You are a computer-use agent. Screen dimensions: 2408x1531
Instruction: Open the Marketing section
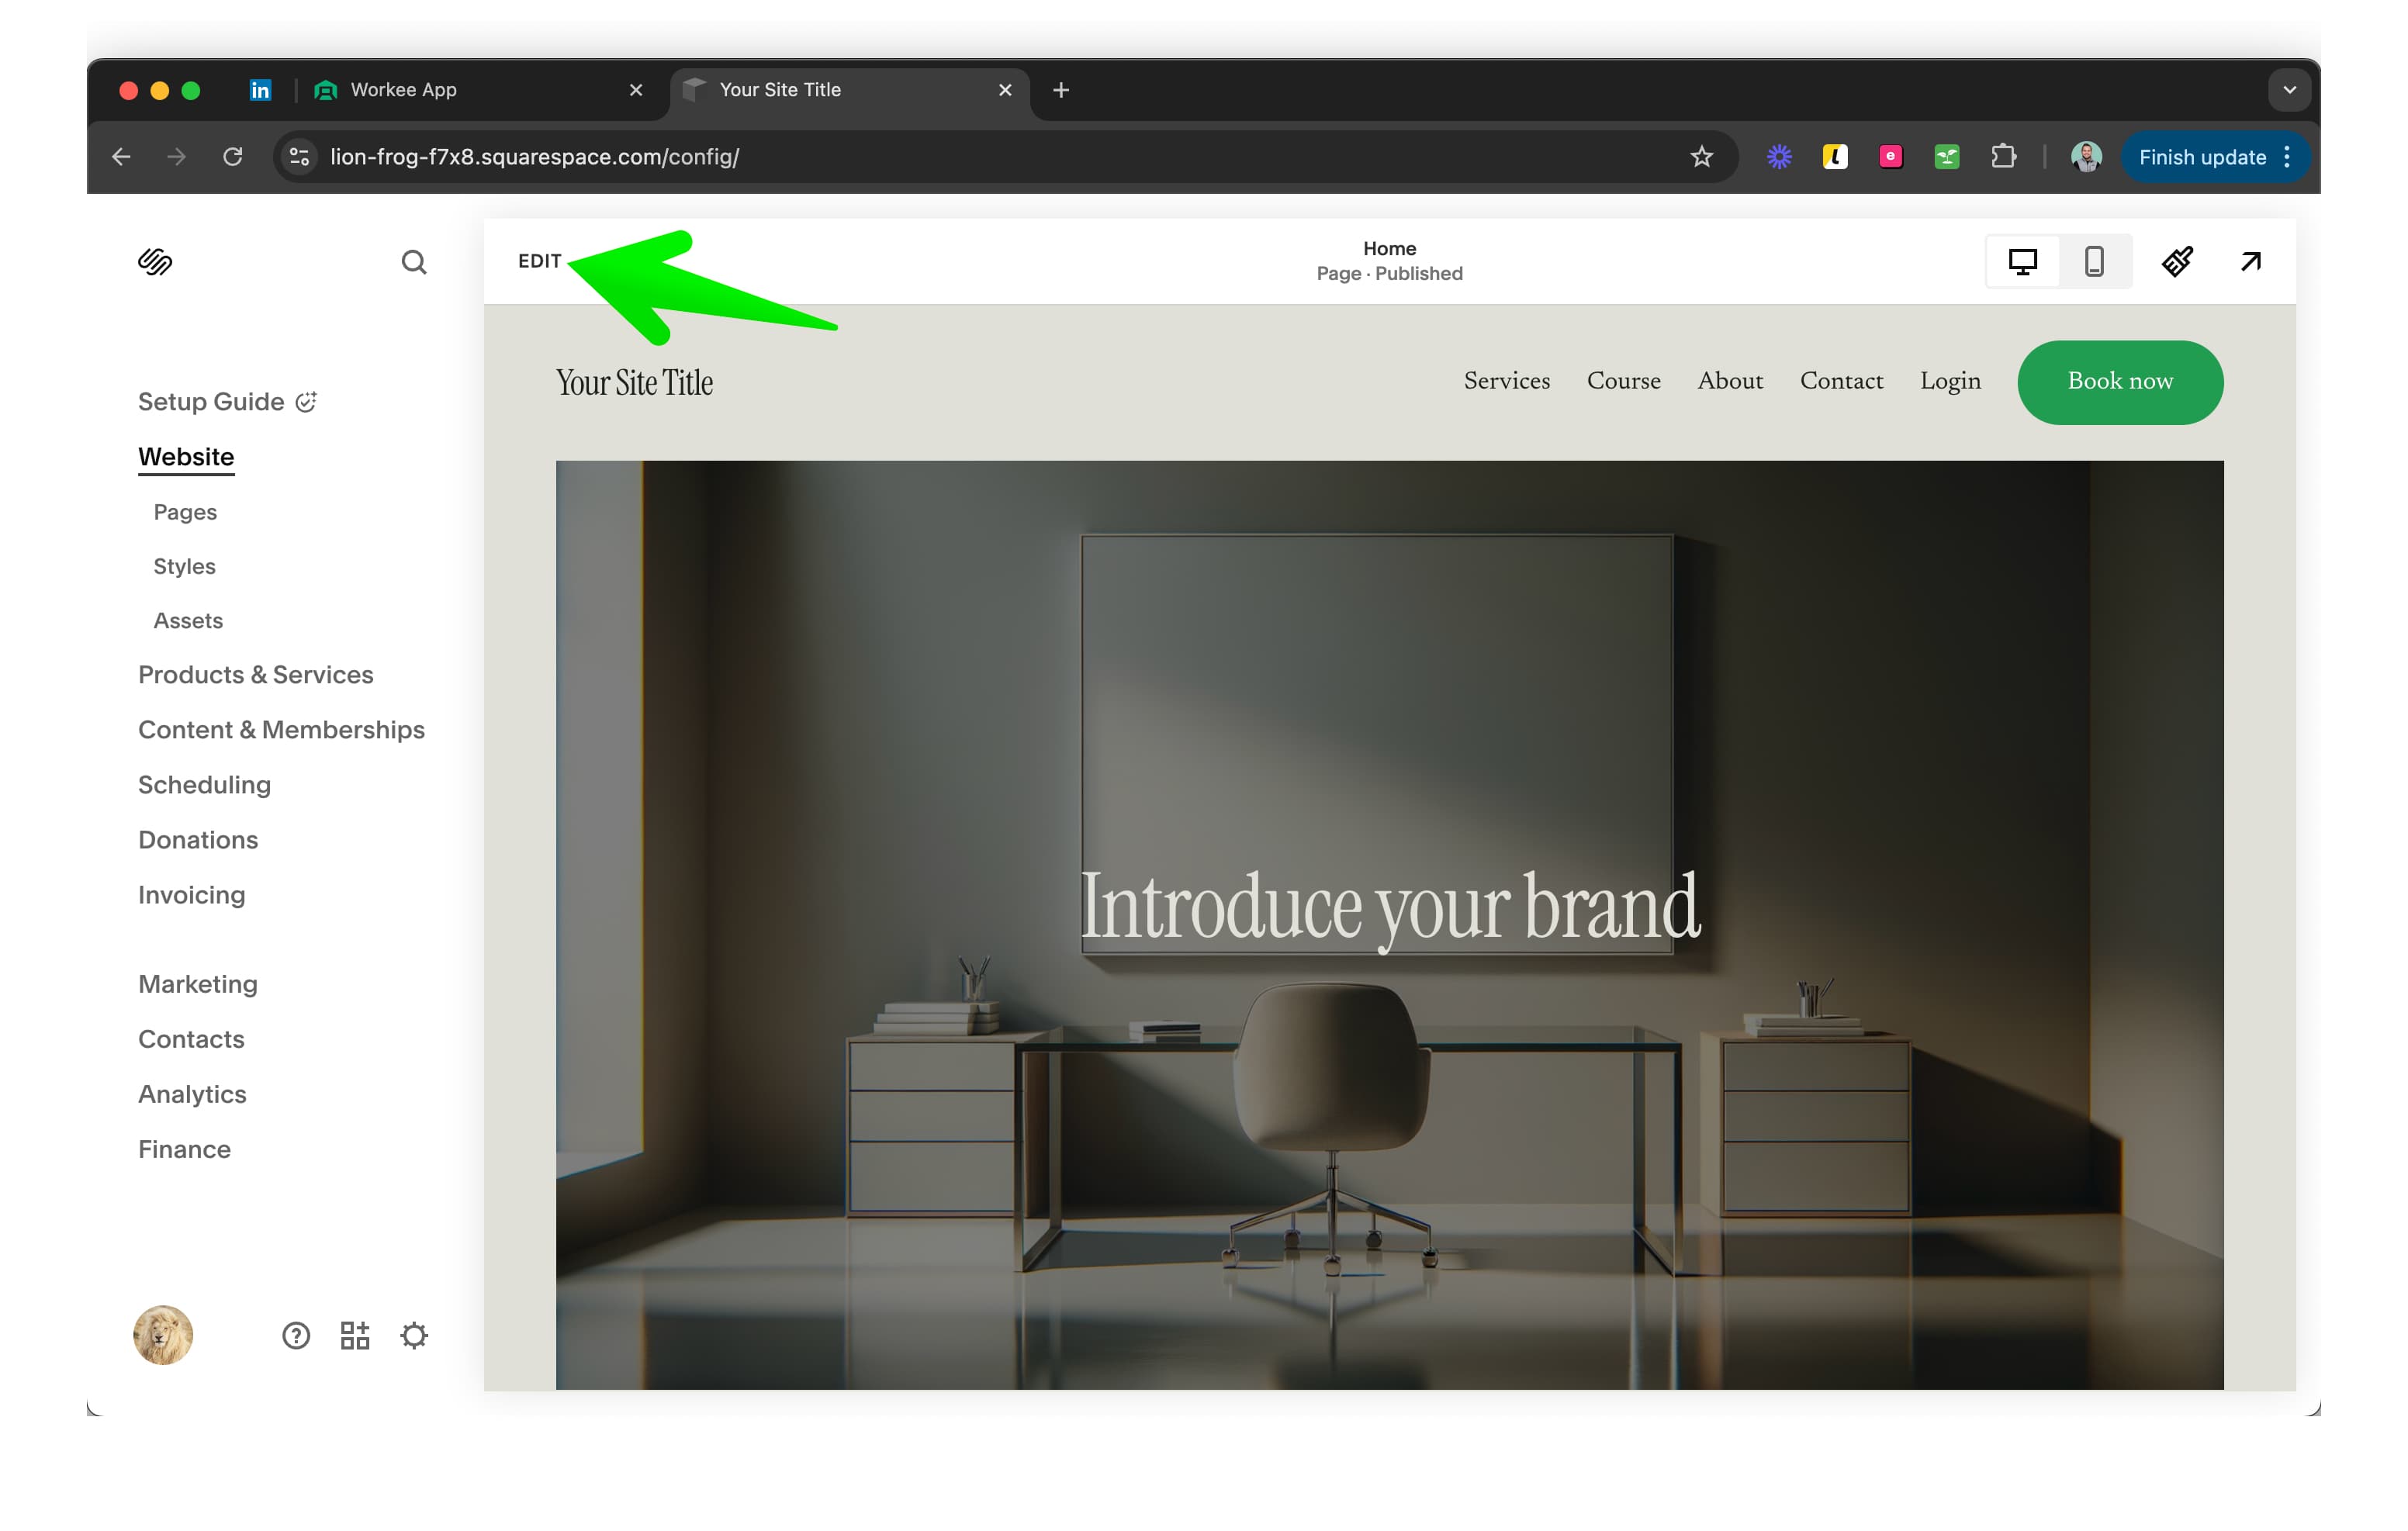(x=198, y=984)
